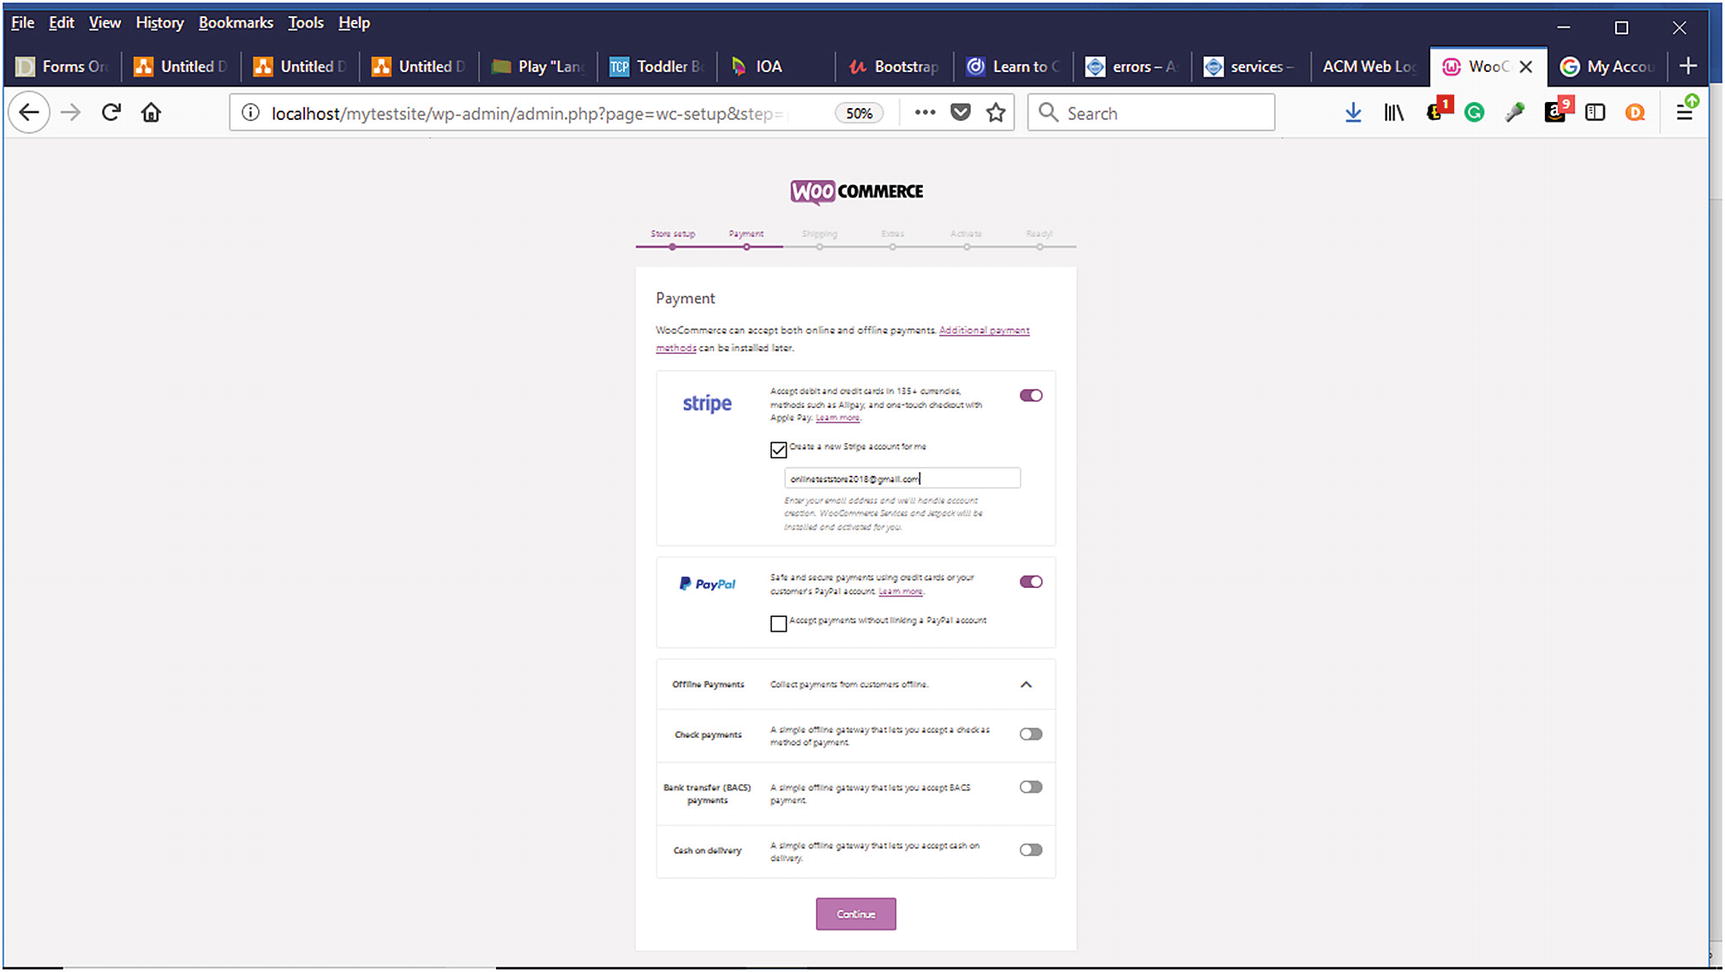The width and height of the screenshot is (1725, 972).
Task: Open the browser home page
Action: coord(151,113)
